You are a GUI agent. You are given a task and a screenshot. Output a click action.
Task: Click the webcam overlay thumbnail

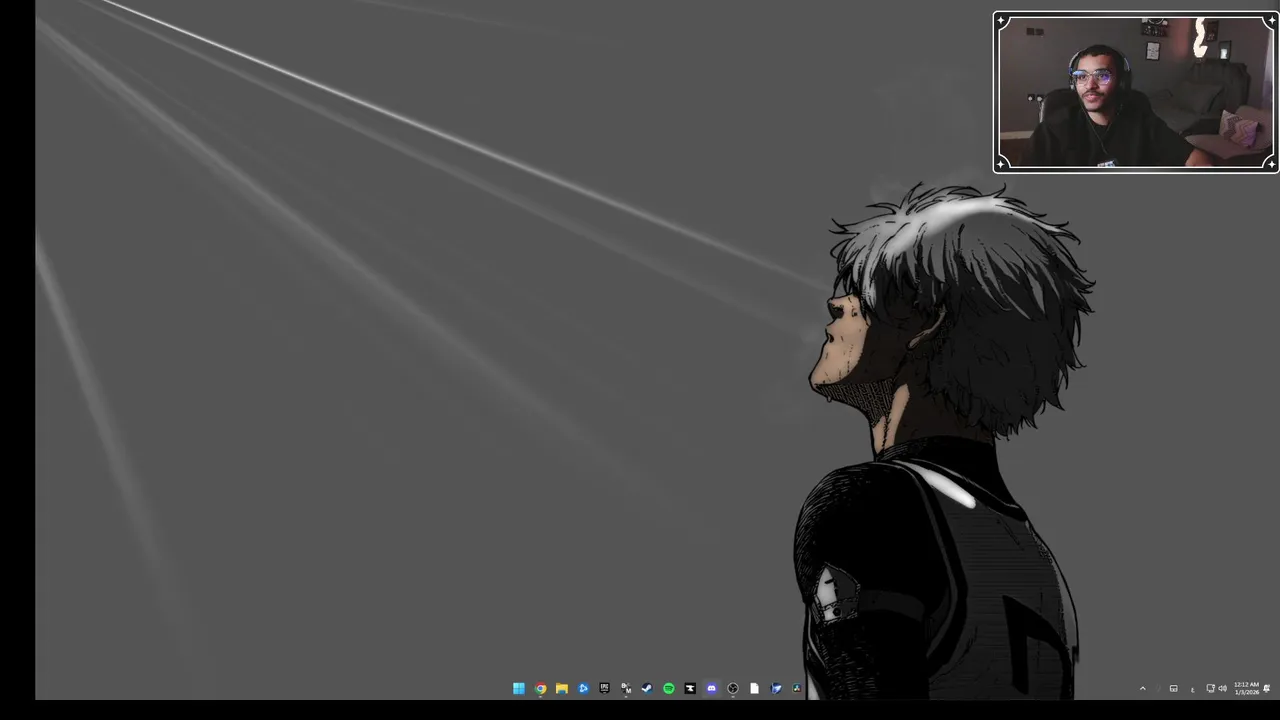pyautogui.click(x=1136, y=92)
